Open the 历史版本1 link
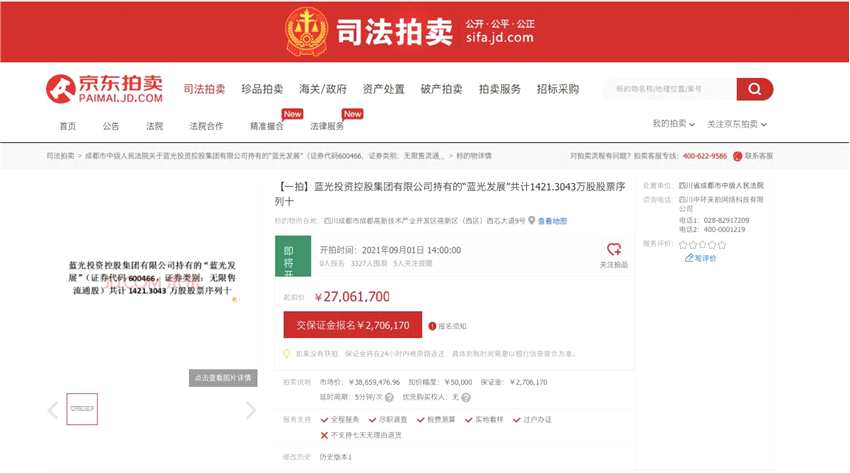This screenshot has width=850, height=473. point(336,457)
